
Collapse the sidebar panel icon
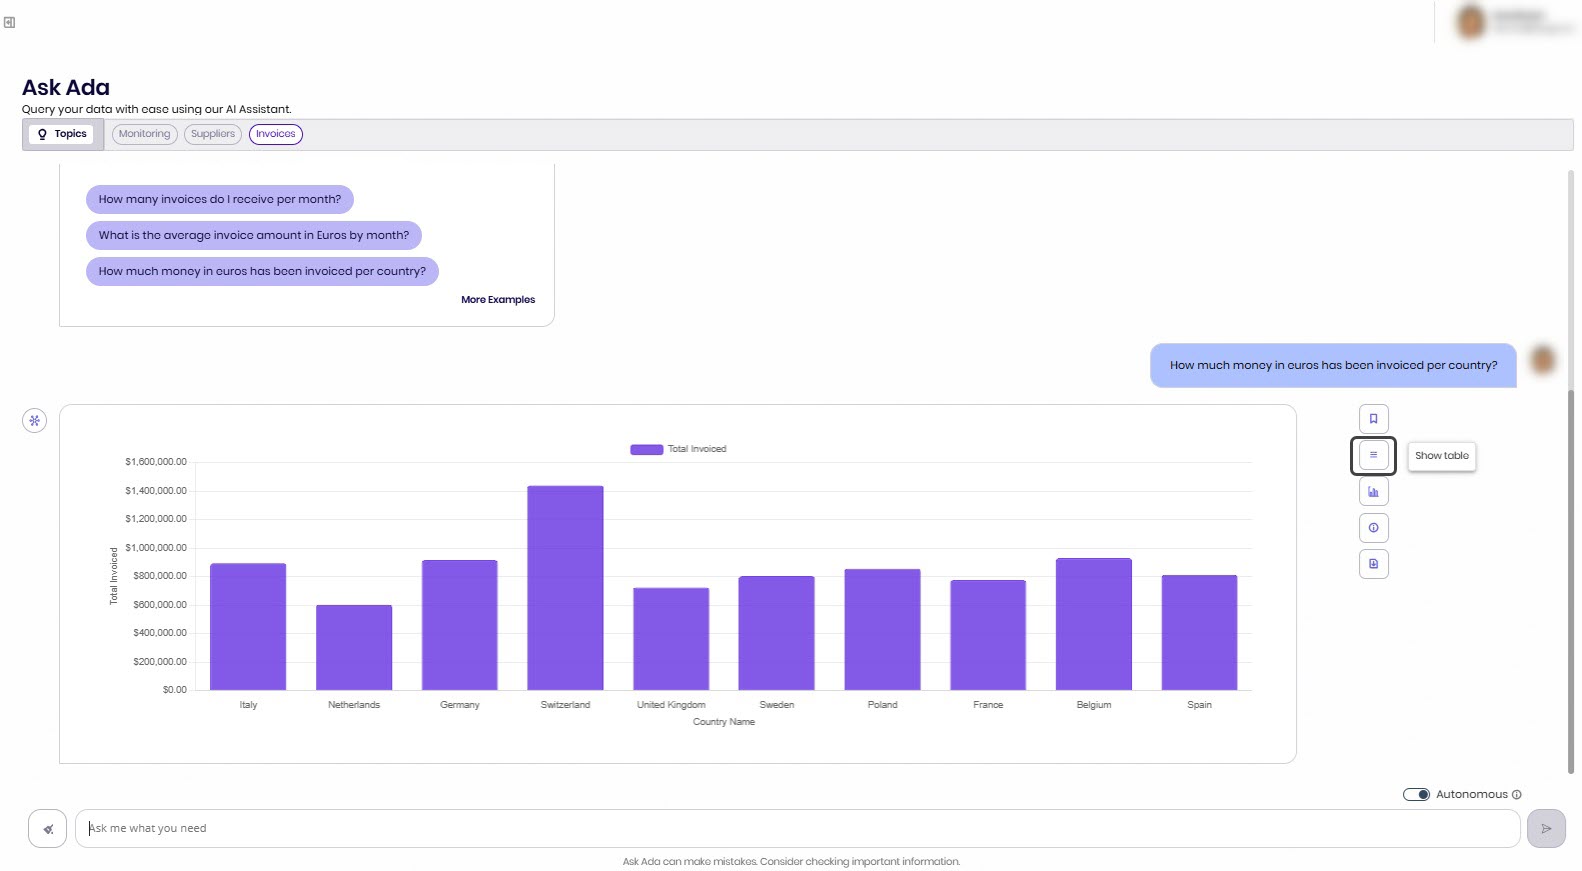(9, 22)
